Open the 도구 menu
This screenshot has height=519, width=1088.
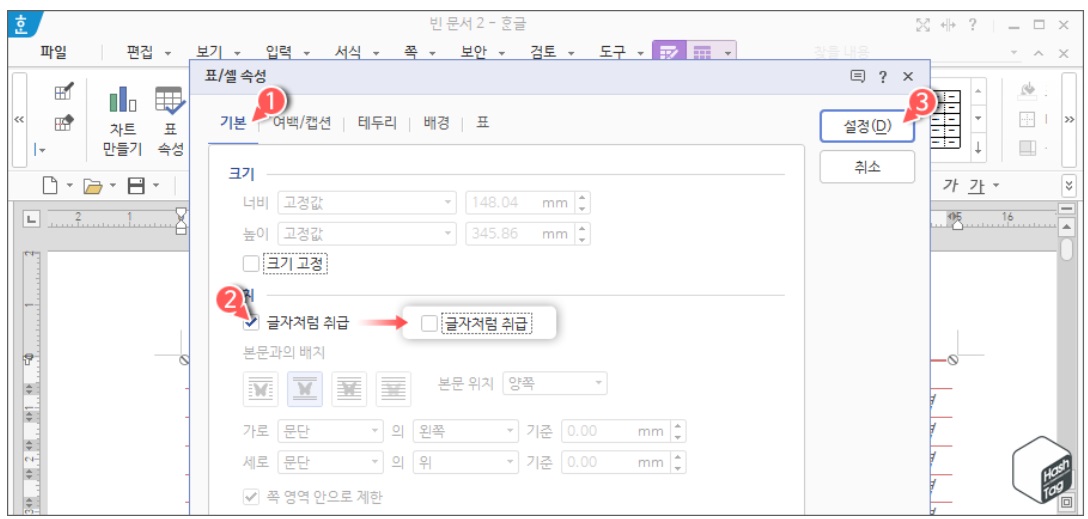click(613, 53)
